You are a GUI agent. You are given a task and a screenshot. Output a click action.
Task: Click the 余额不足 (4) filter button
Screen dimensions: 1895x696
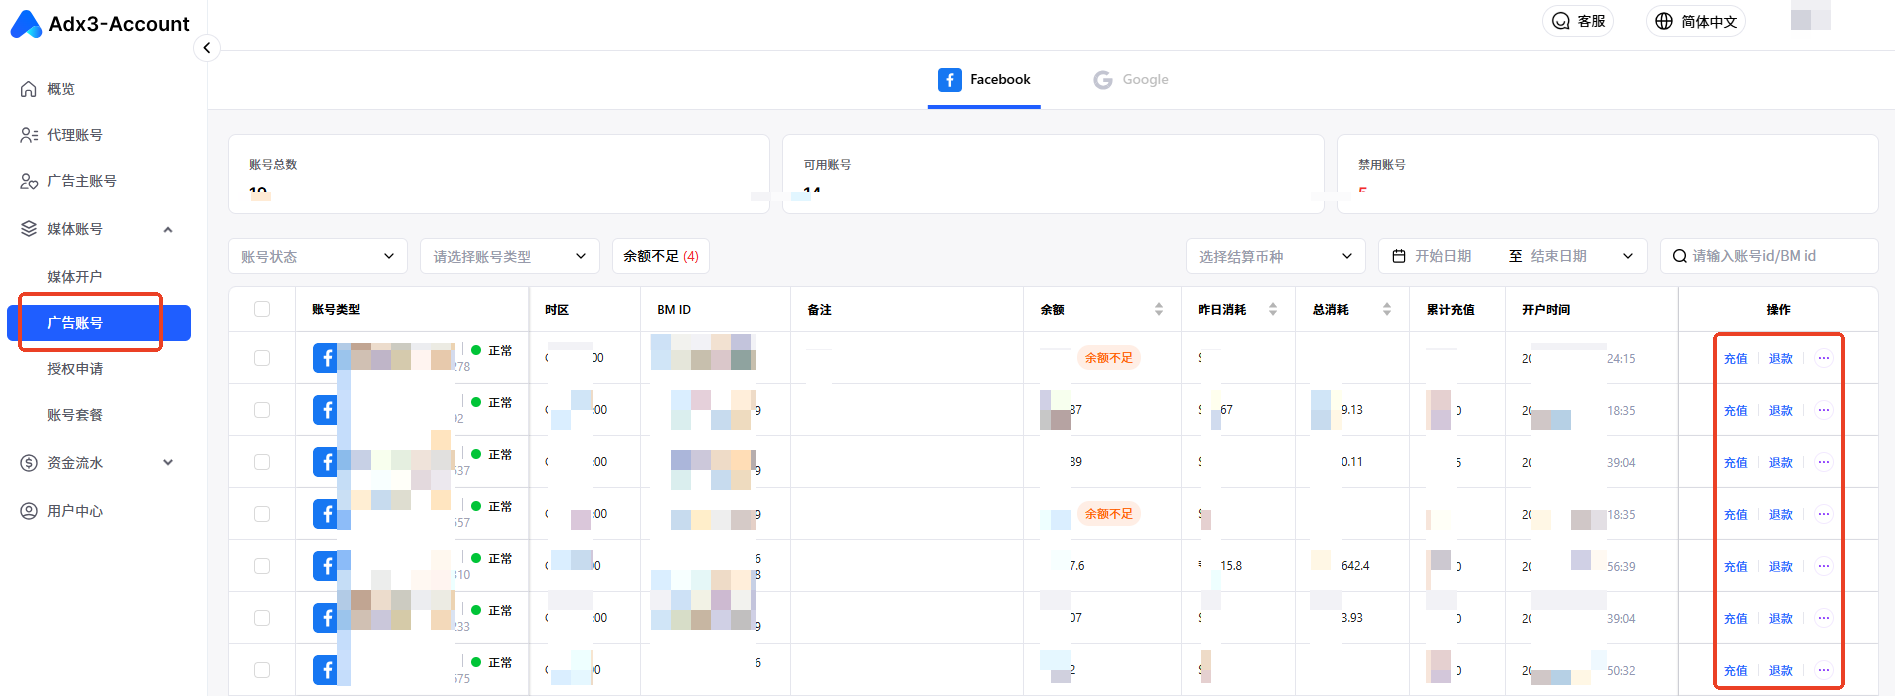tap(660, 257)
